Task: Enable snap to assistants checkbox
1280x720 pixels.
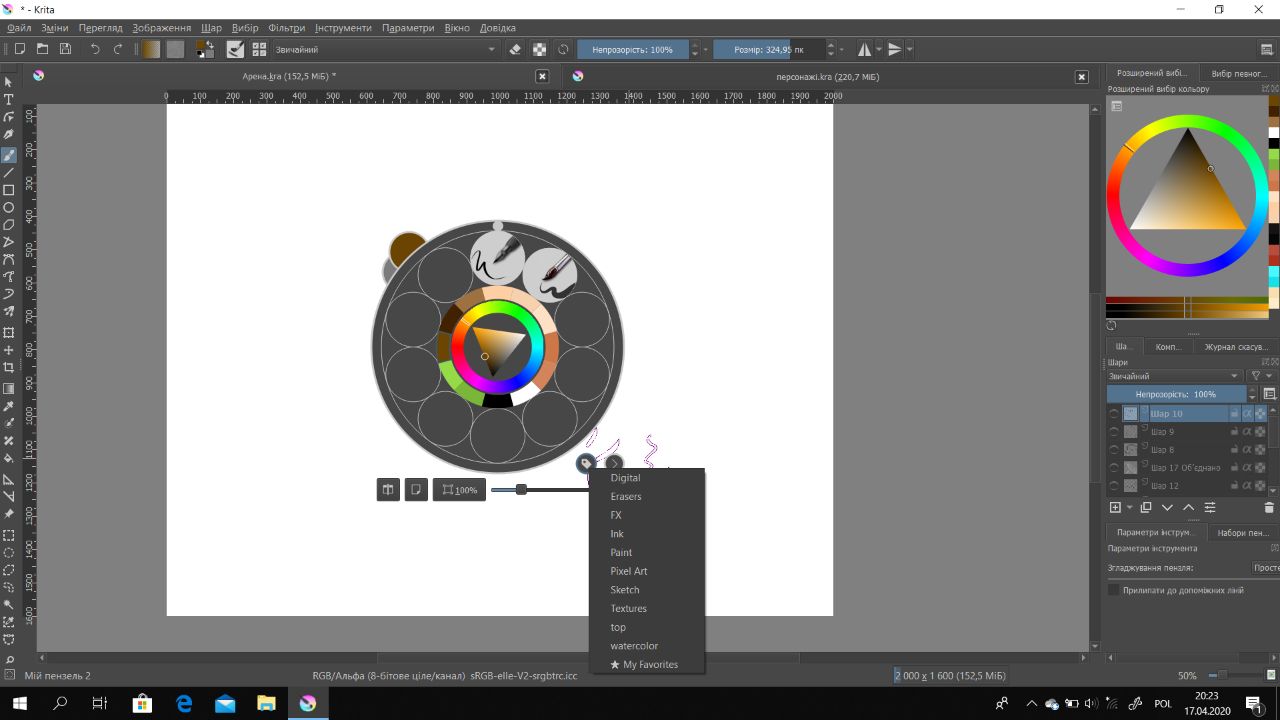Action: click(x=1113, y=590)
